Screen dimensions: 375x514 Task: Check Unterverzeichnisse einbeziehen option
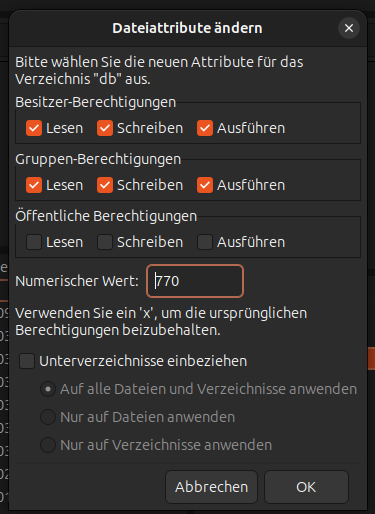pos(27,361)
